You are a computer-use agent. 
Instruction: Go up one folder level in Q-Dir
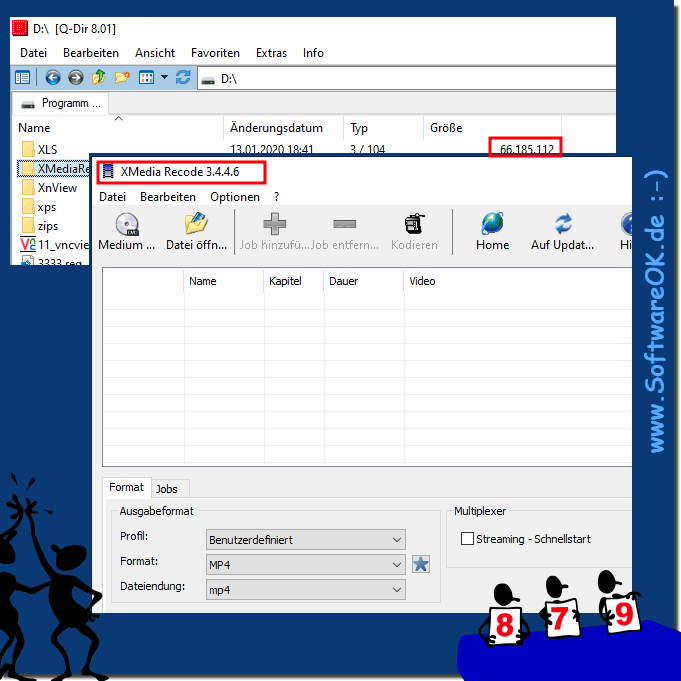pyautogui.click(x=99, y=78)
